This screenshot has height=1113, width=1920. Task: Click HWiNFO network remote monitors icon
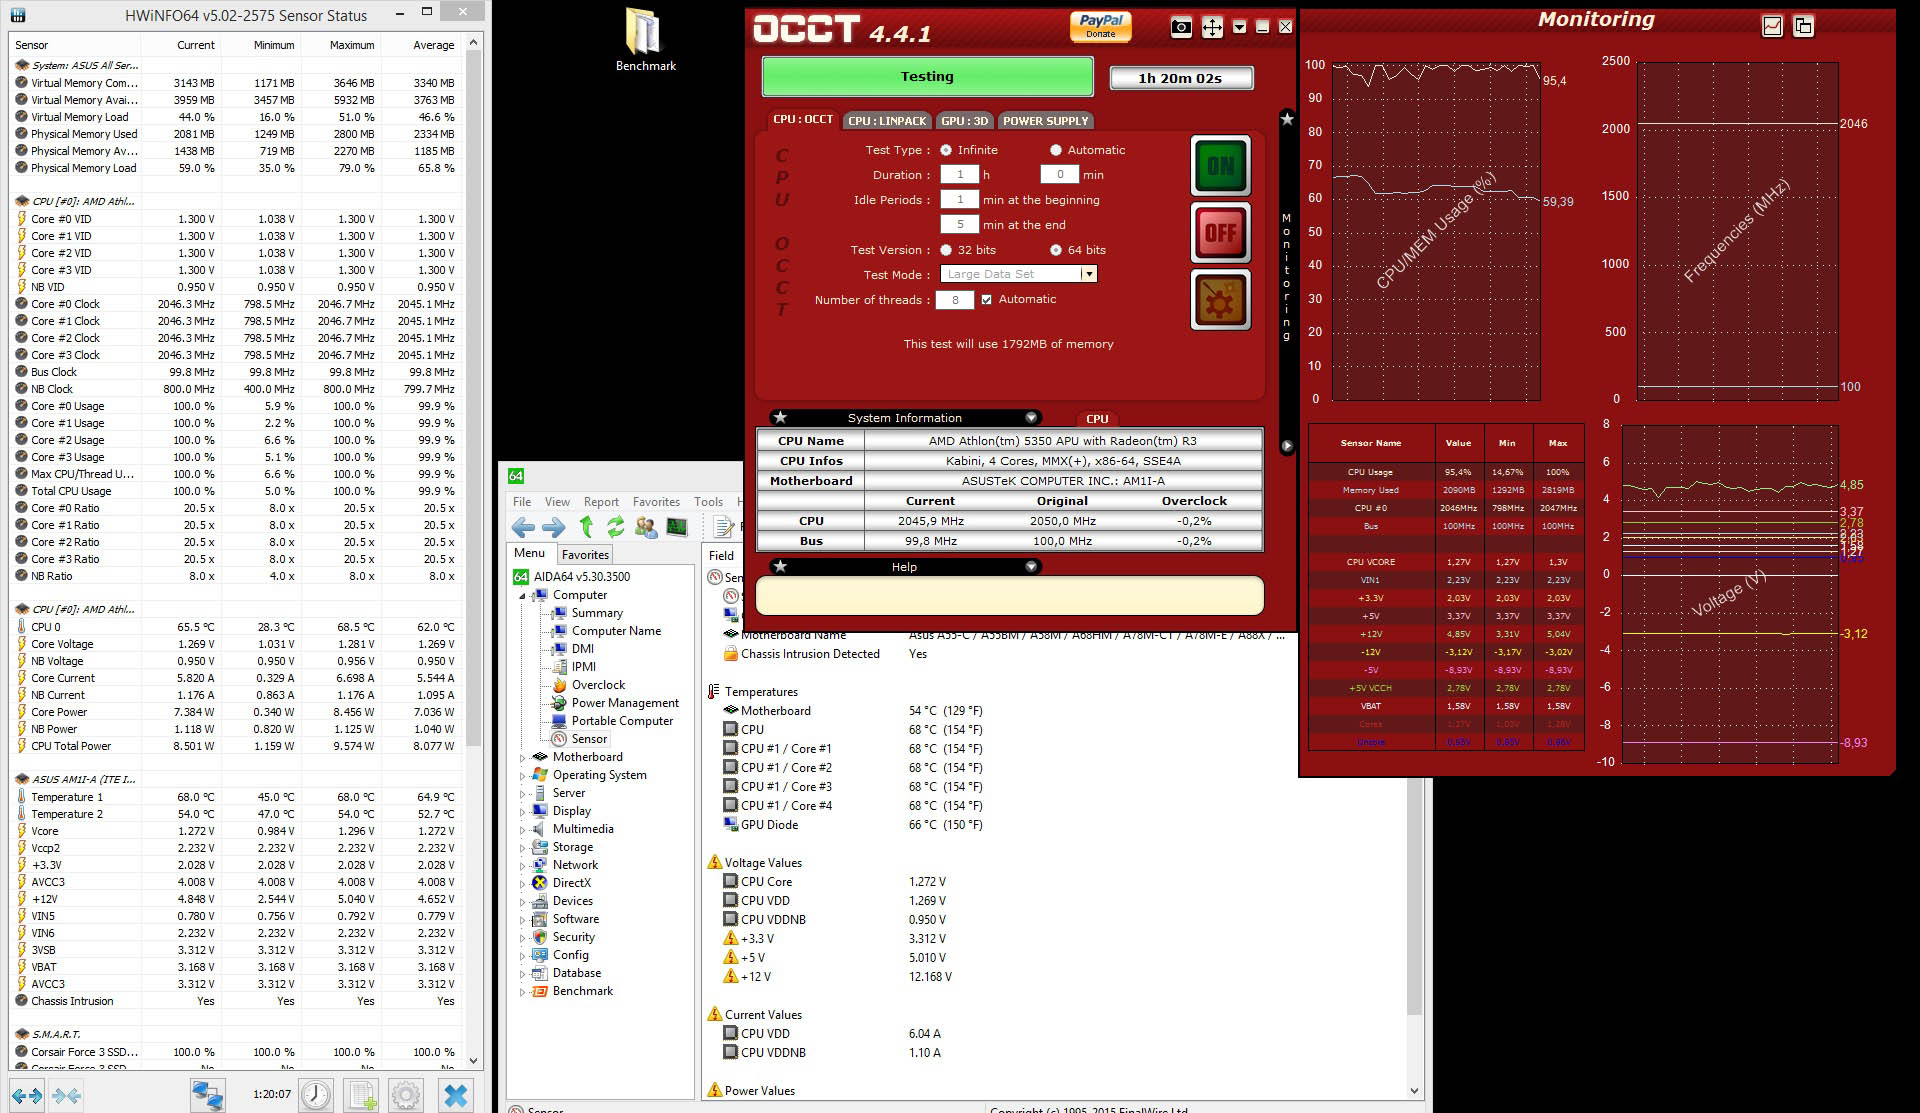(x=207, y=1096)
